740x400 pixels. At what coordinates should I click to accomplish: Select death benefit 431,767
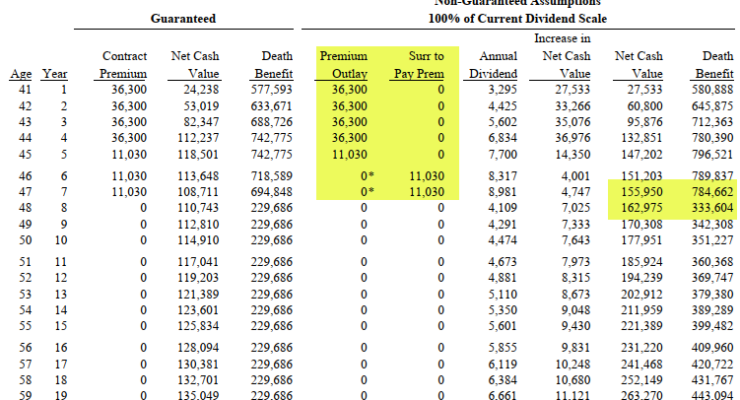click(x=713, y=380)
